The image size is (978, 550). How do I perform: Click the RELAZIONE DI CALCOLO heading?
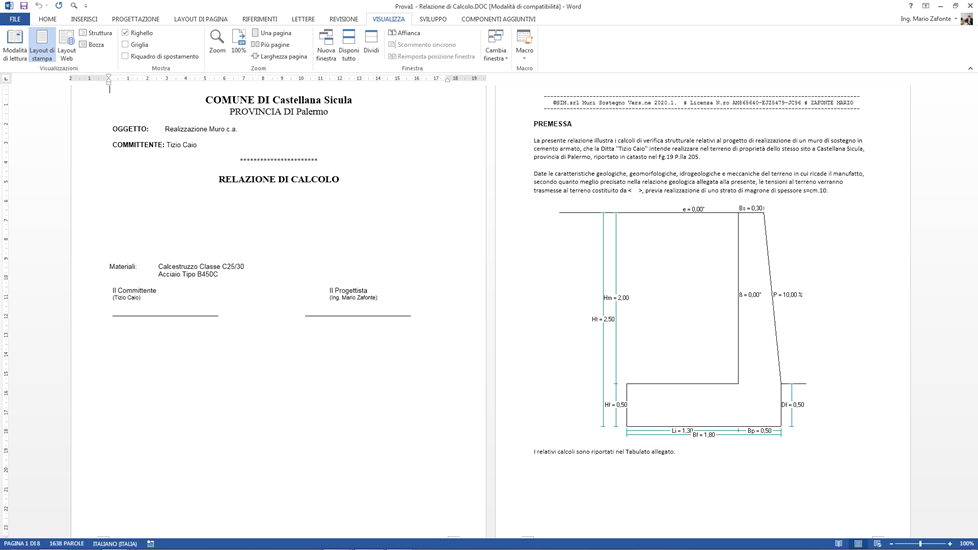[x=279, y=179]
